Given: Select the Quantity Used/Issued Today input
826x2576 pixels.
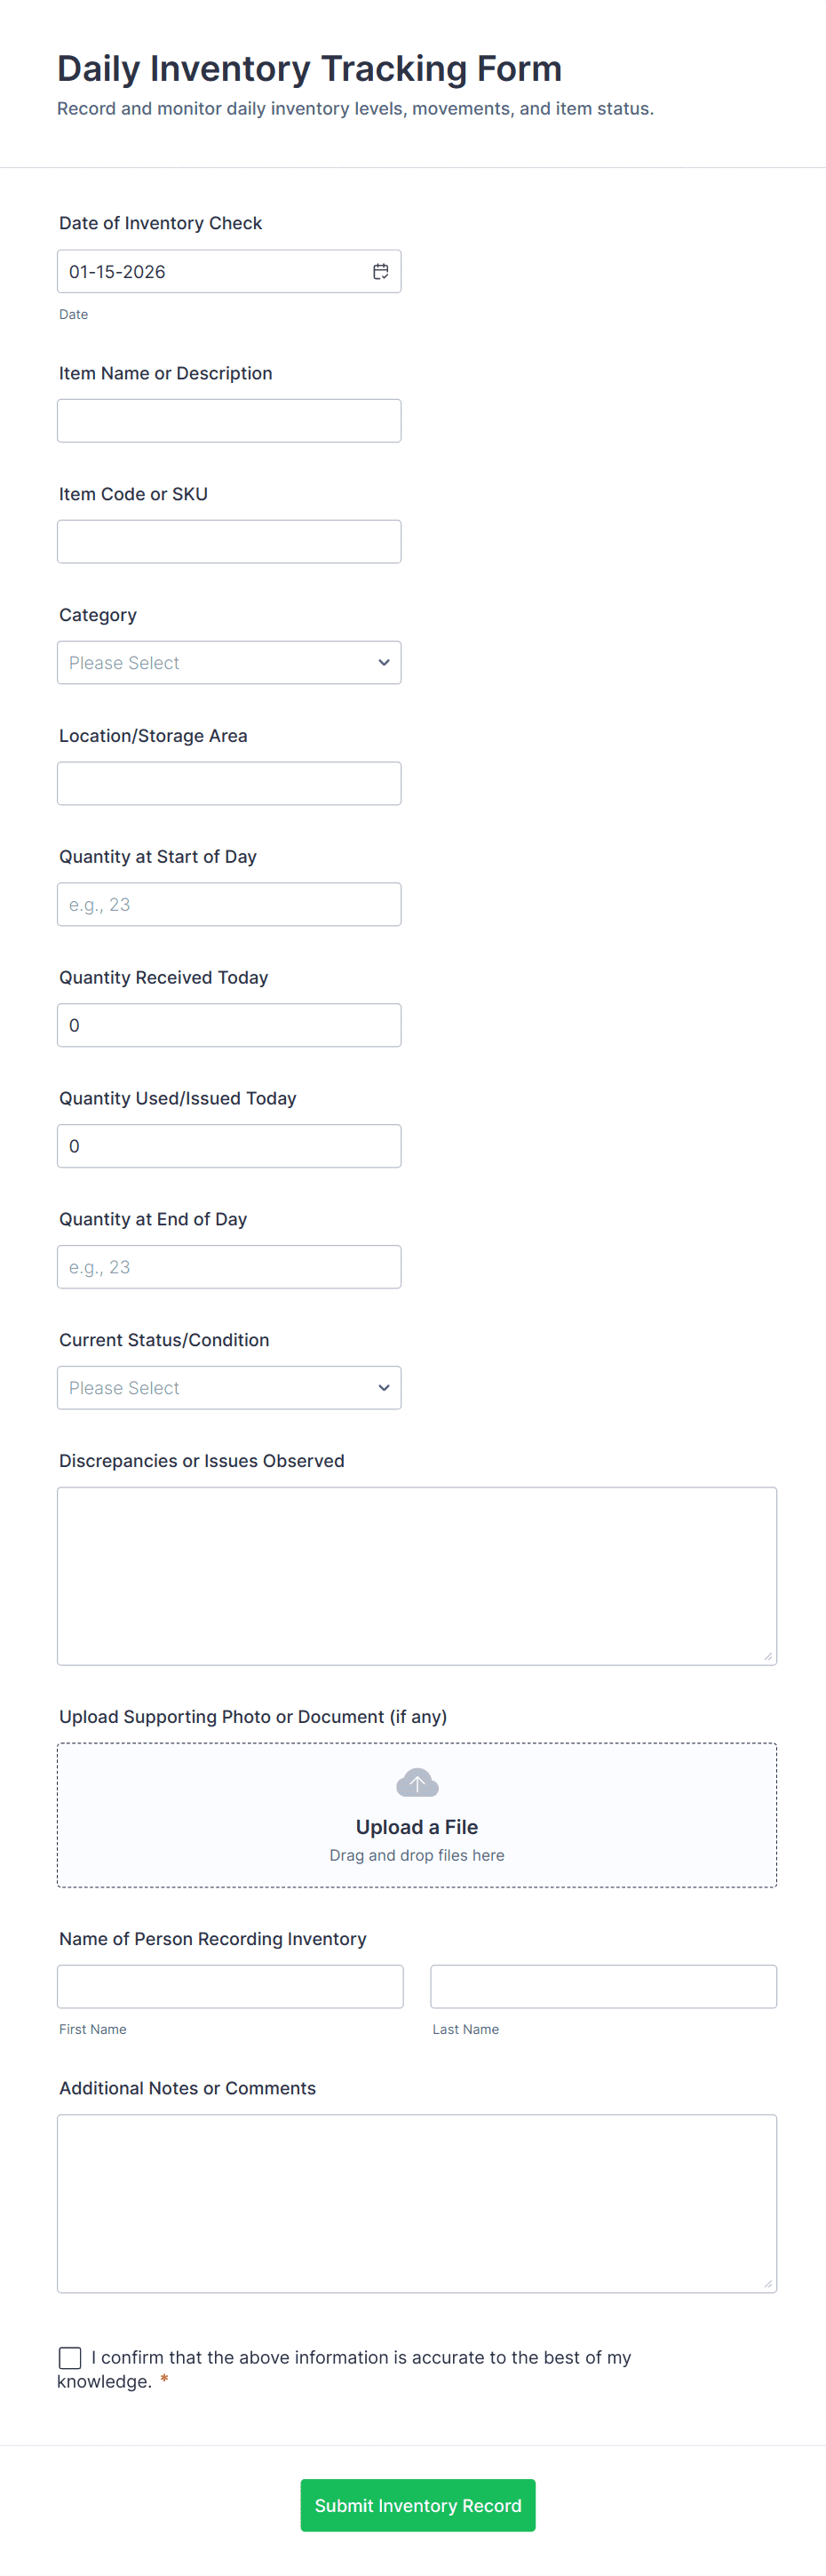Looking at the screenshot, I should tap(229, 1145).
